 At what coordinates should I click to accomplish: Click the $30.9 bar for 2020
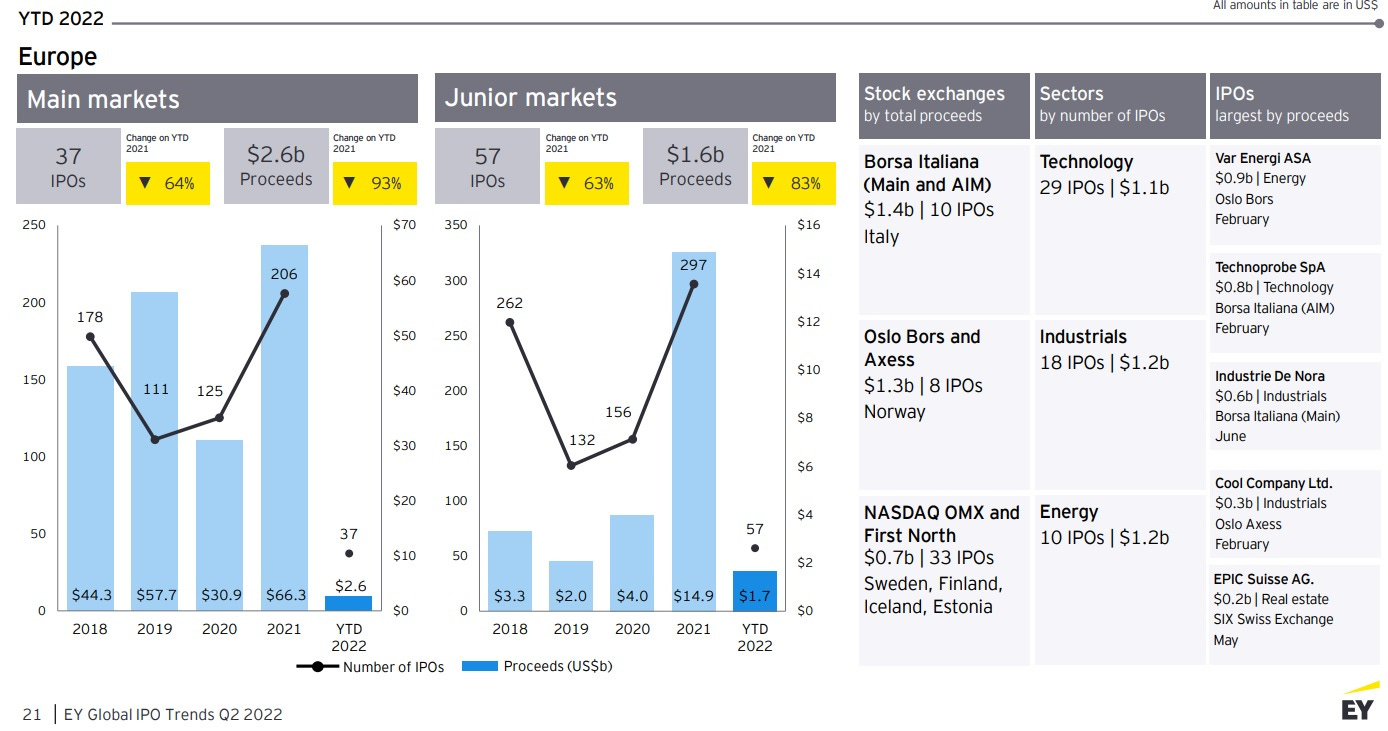pos(219,525)
